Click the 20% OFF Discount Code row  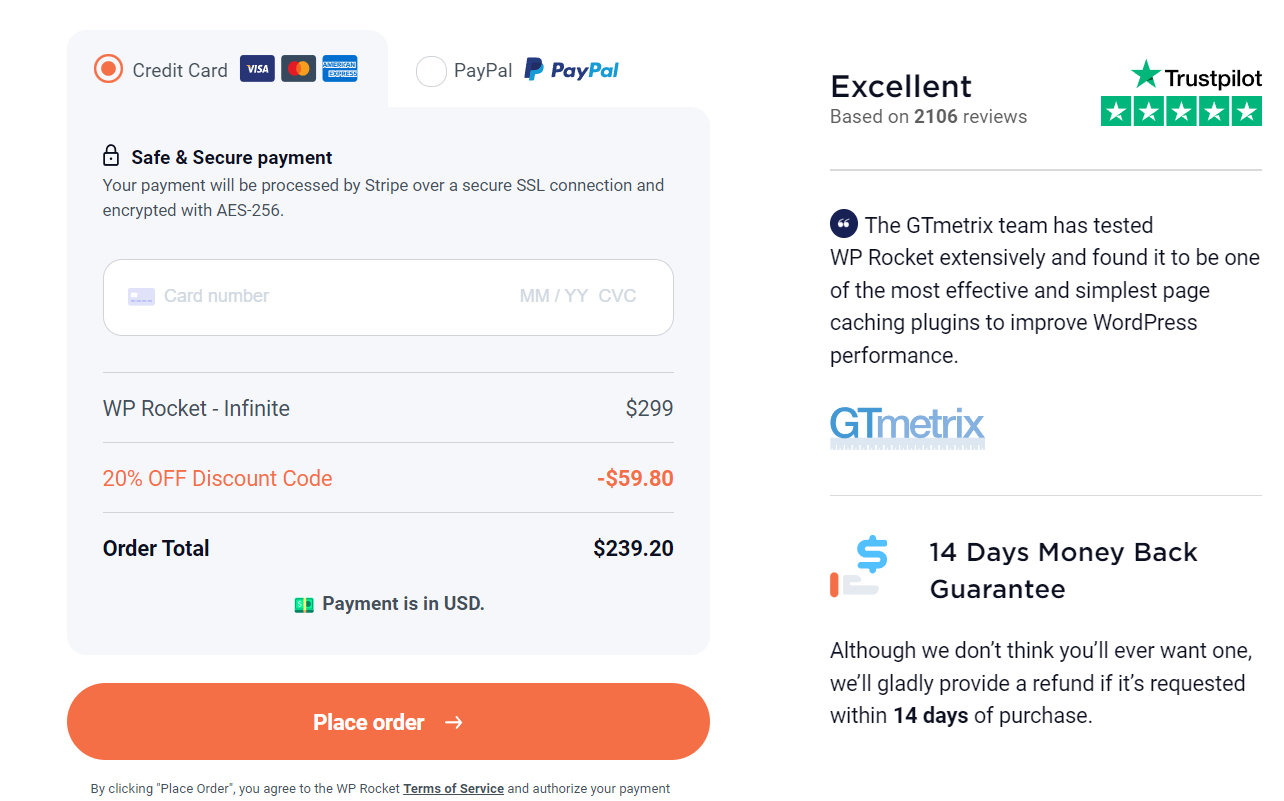[217, 478]
